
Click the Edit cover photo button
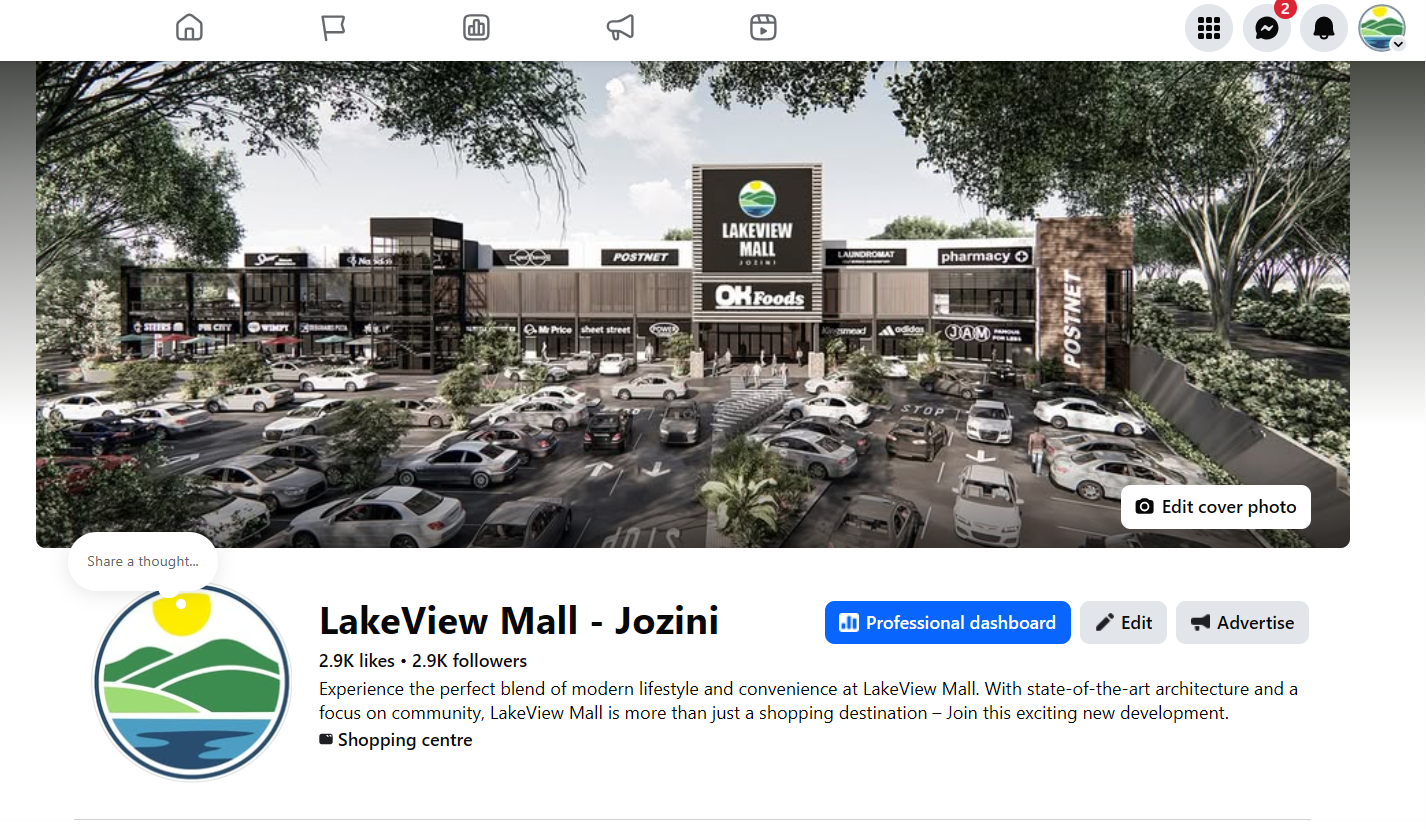click(1216, 507)
